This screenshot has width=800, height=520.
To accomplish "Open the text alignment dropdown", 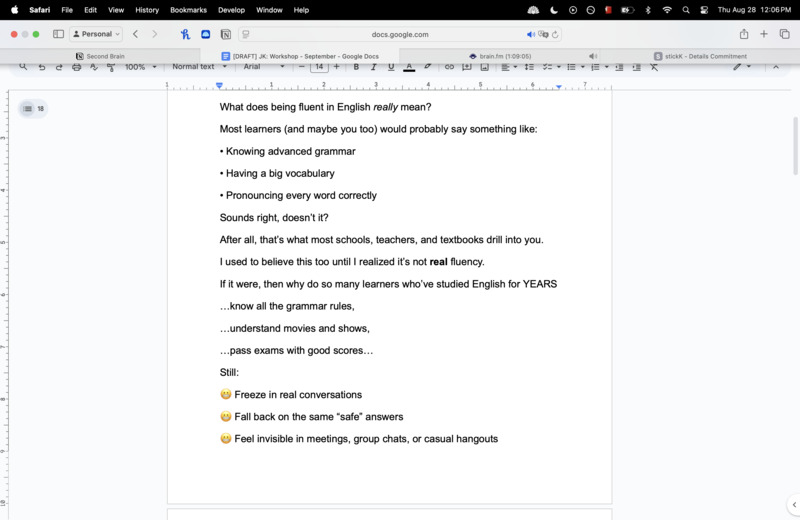I will [x=509, y=67].
